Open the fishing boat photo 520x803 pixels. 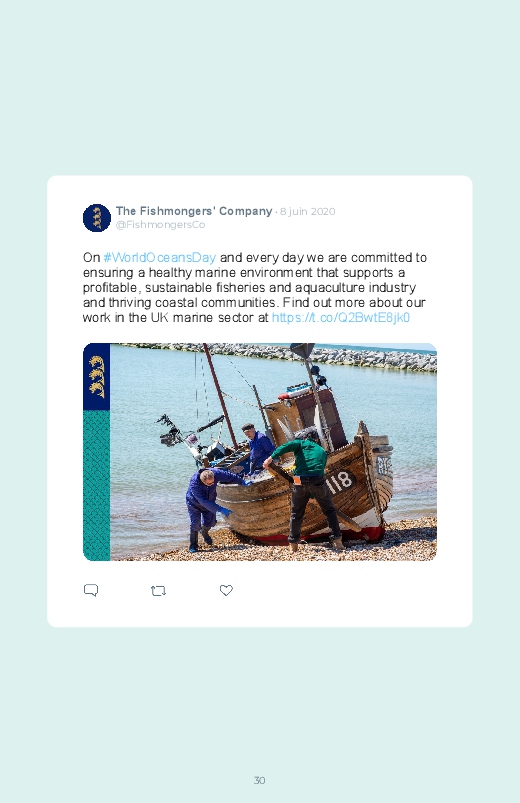pyautogui.click(x=260, y=452)
